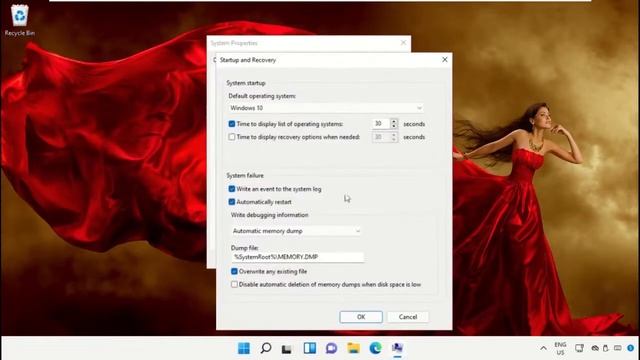Launch Microsoft Edge from taskbar
The width and height of the screenshot is (640, 360).
click(x=376, y=348)
